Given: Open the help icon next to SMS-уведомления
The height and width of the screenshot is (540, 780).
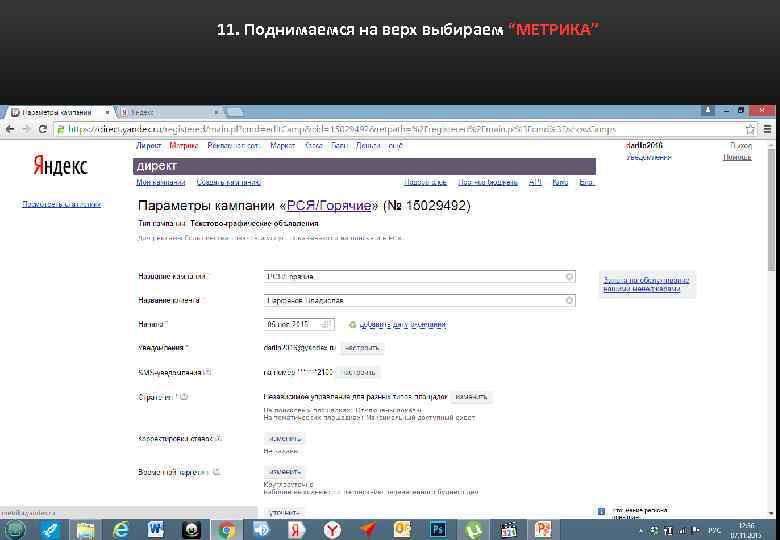Looking at the screenshot, I should pyautogui.click(x=207, y=372).
